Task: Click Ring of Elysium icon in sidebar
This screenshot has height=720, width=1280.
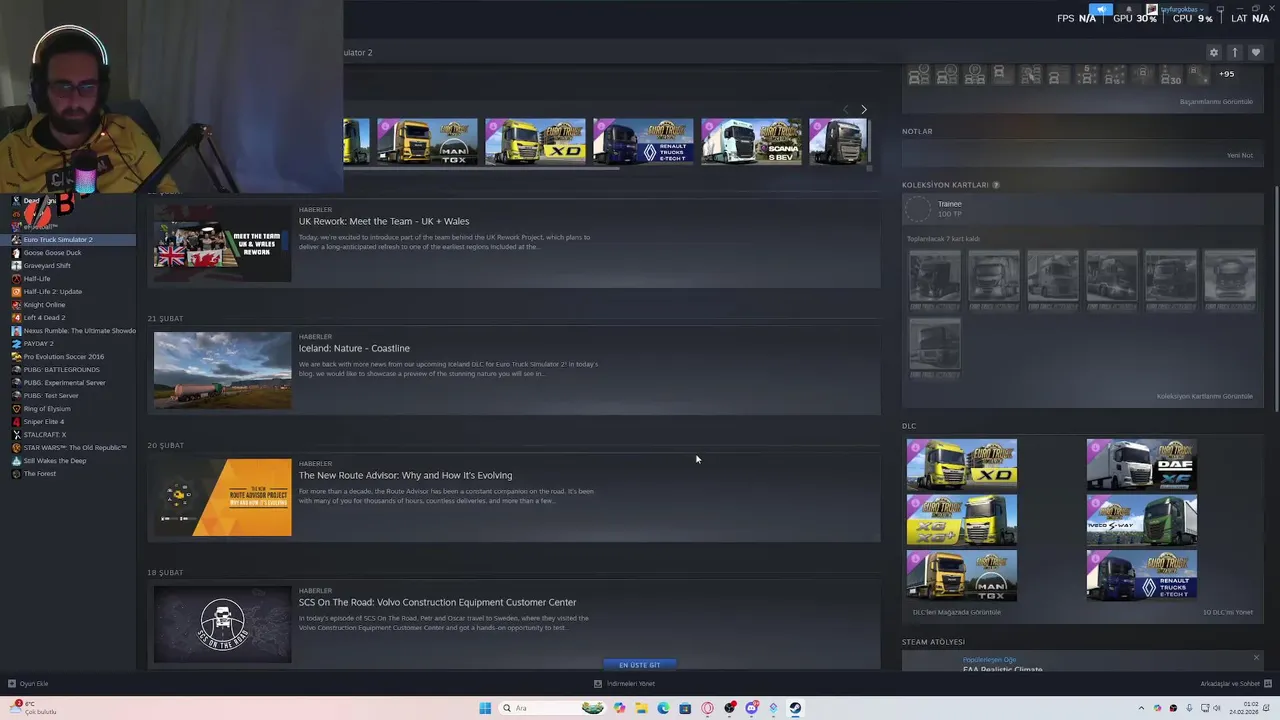Action: (x=16, y=409)
